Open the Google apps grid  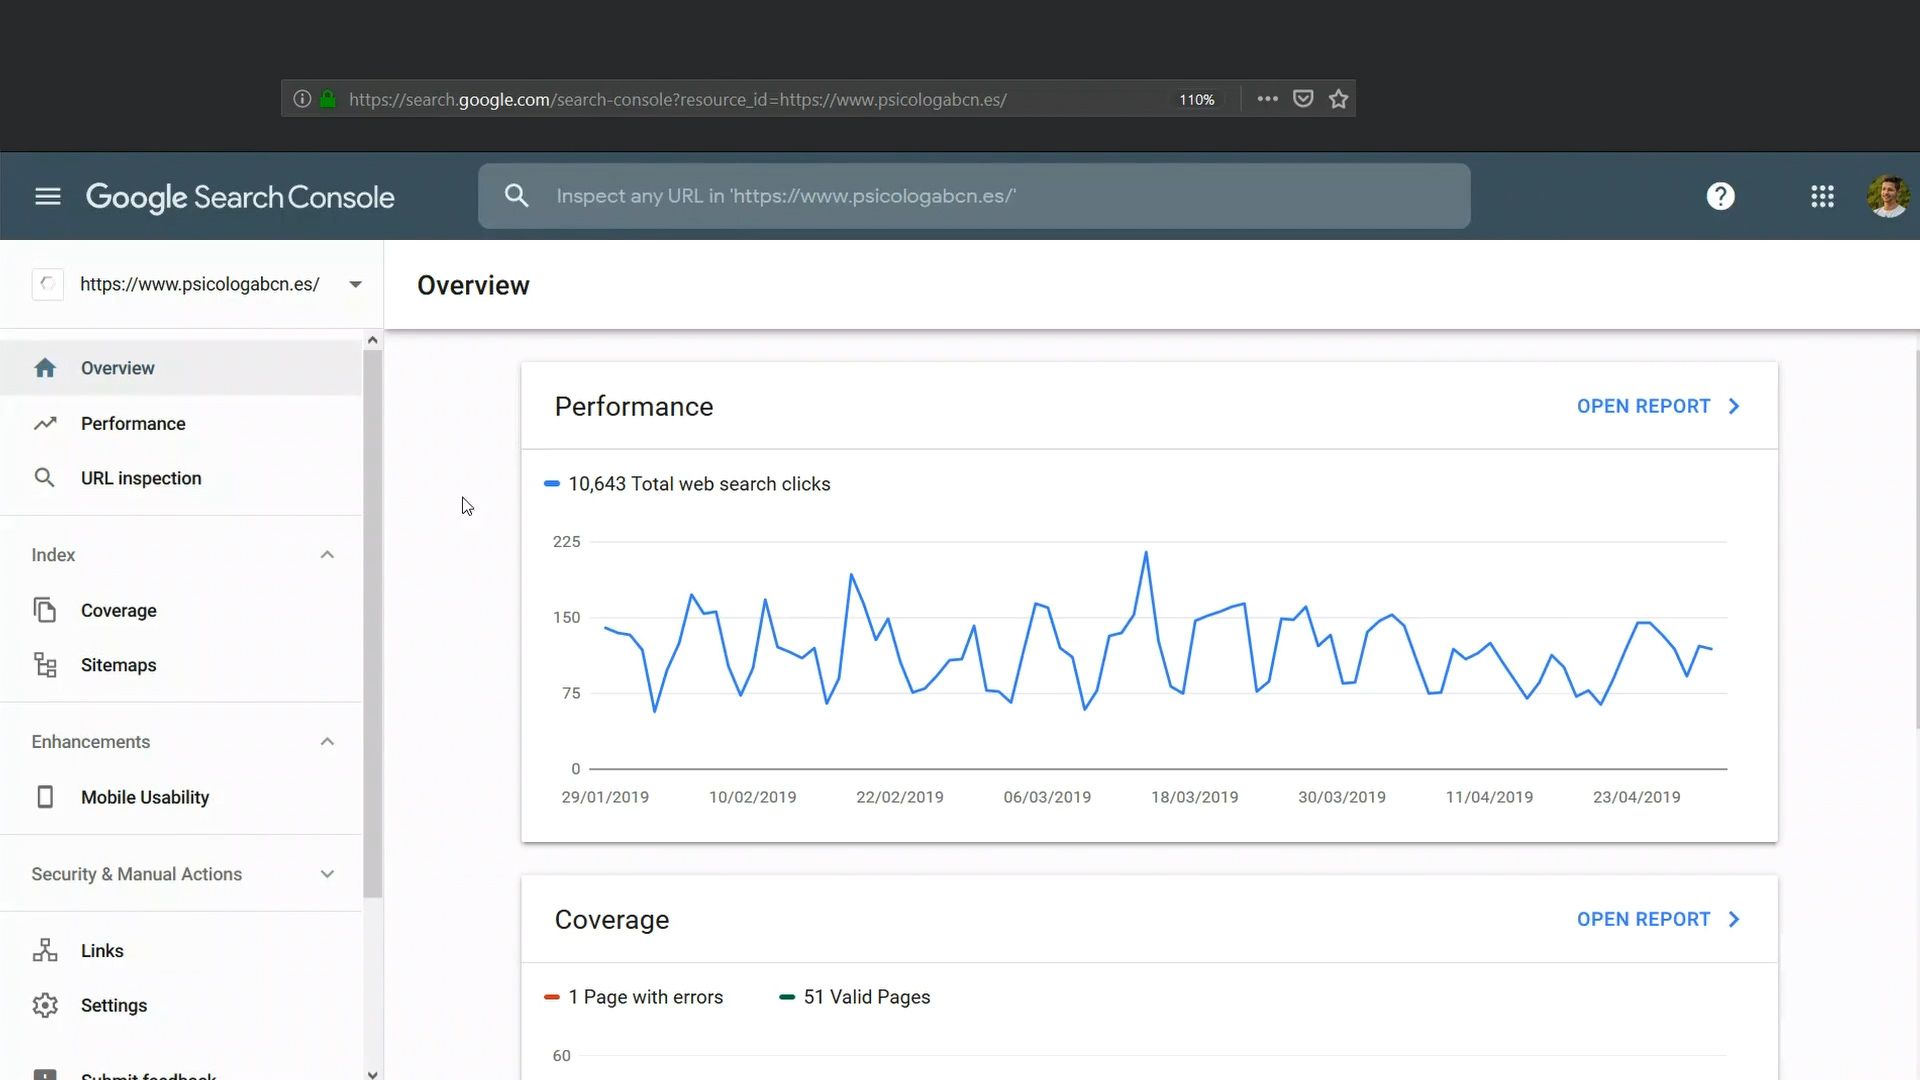[1822, 196]
